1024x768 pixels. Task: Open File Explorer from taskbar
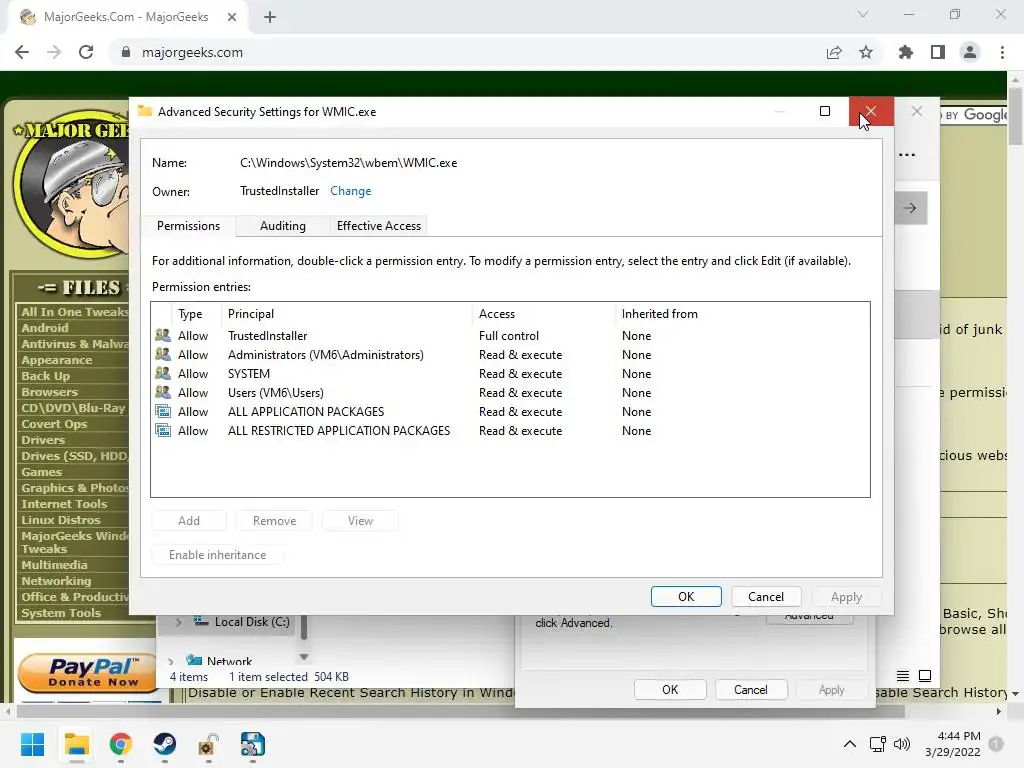pos(76,744)
